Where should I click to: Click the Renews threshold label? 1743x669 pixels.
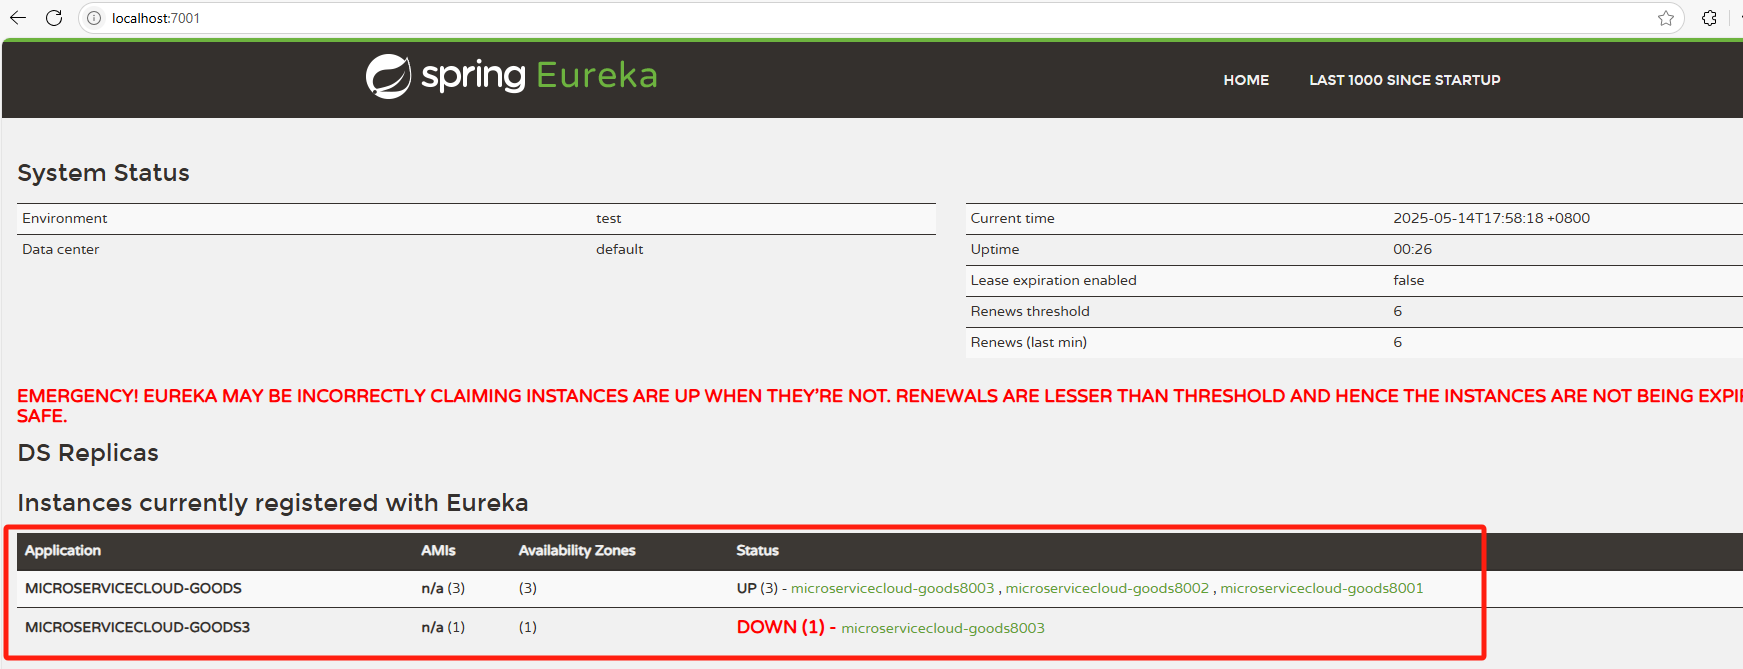pyautogui.click(x=1030, y=311)
